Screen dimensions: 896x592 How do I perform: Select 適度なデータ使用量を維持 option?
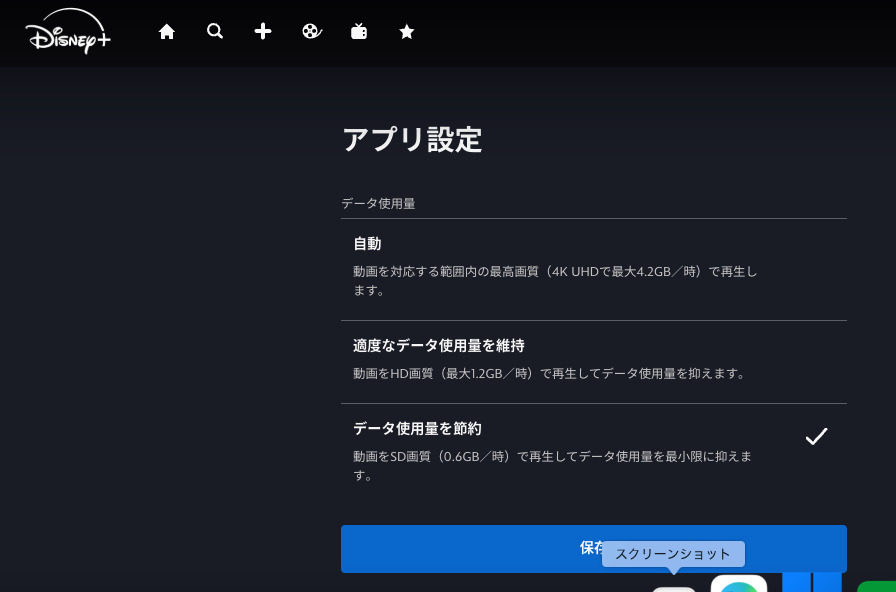(x=593, y=358)
